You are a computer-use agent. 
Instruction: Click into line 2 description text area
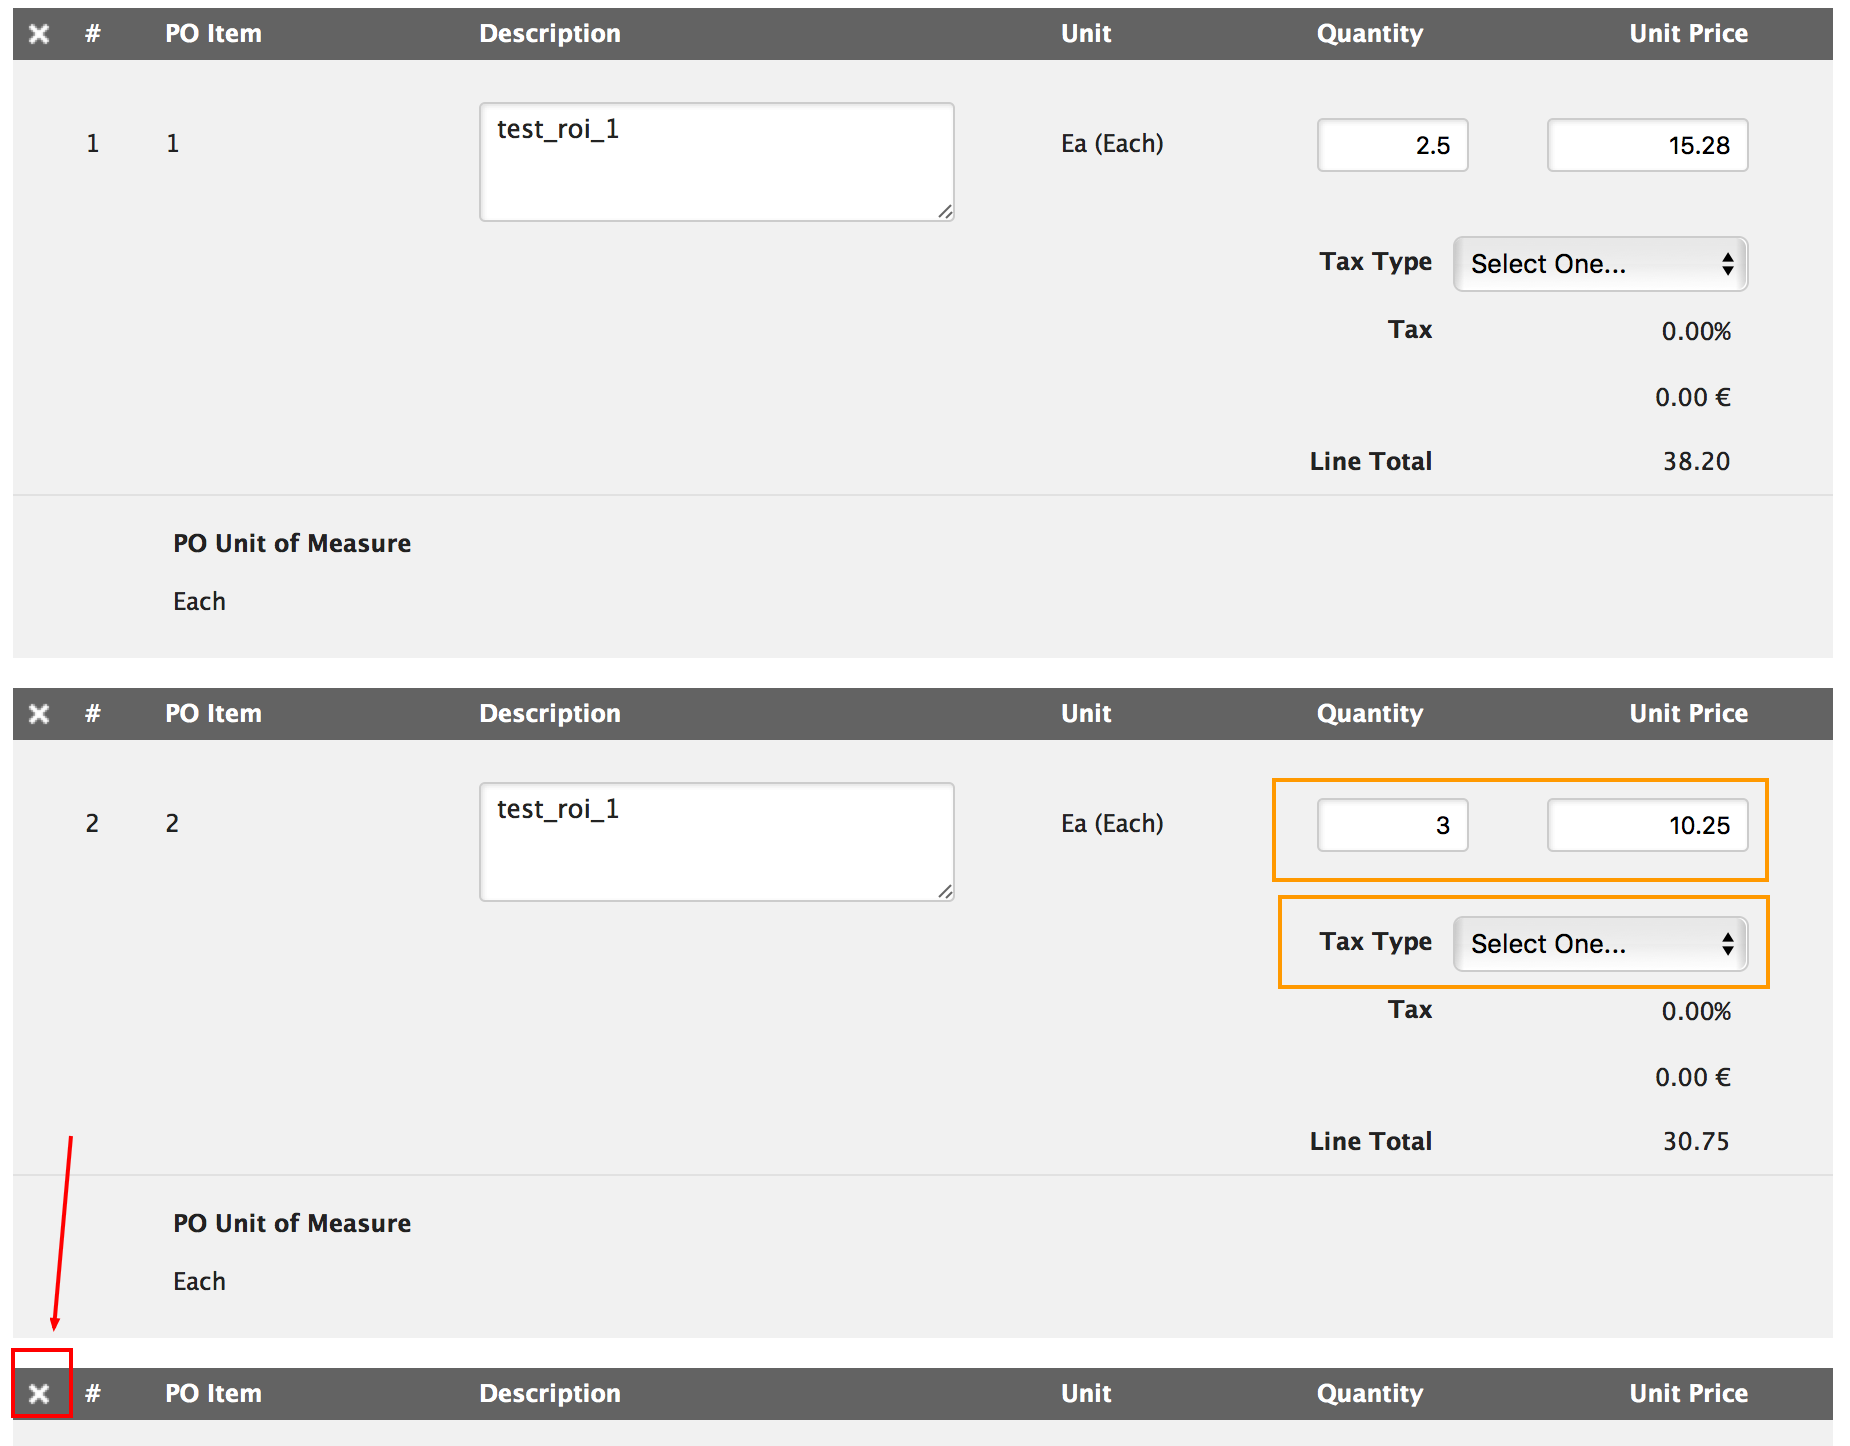(x=717, y=842)
